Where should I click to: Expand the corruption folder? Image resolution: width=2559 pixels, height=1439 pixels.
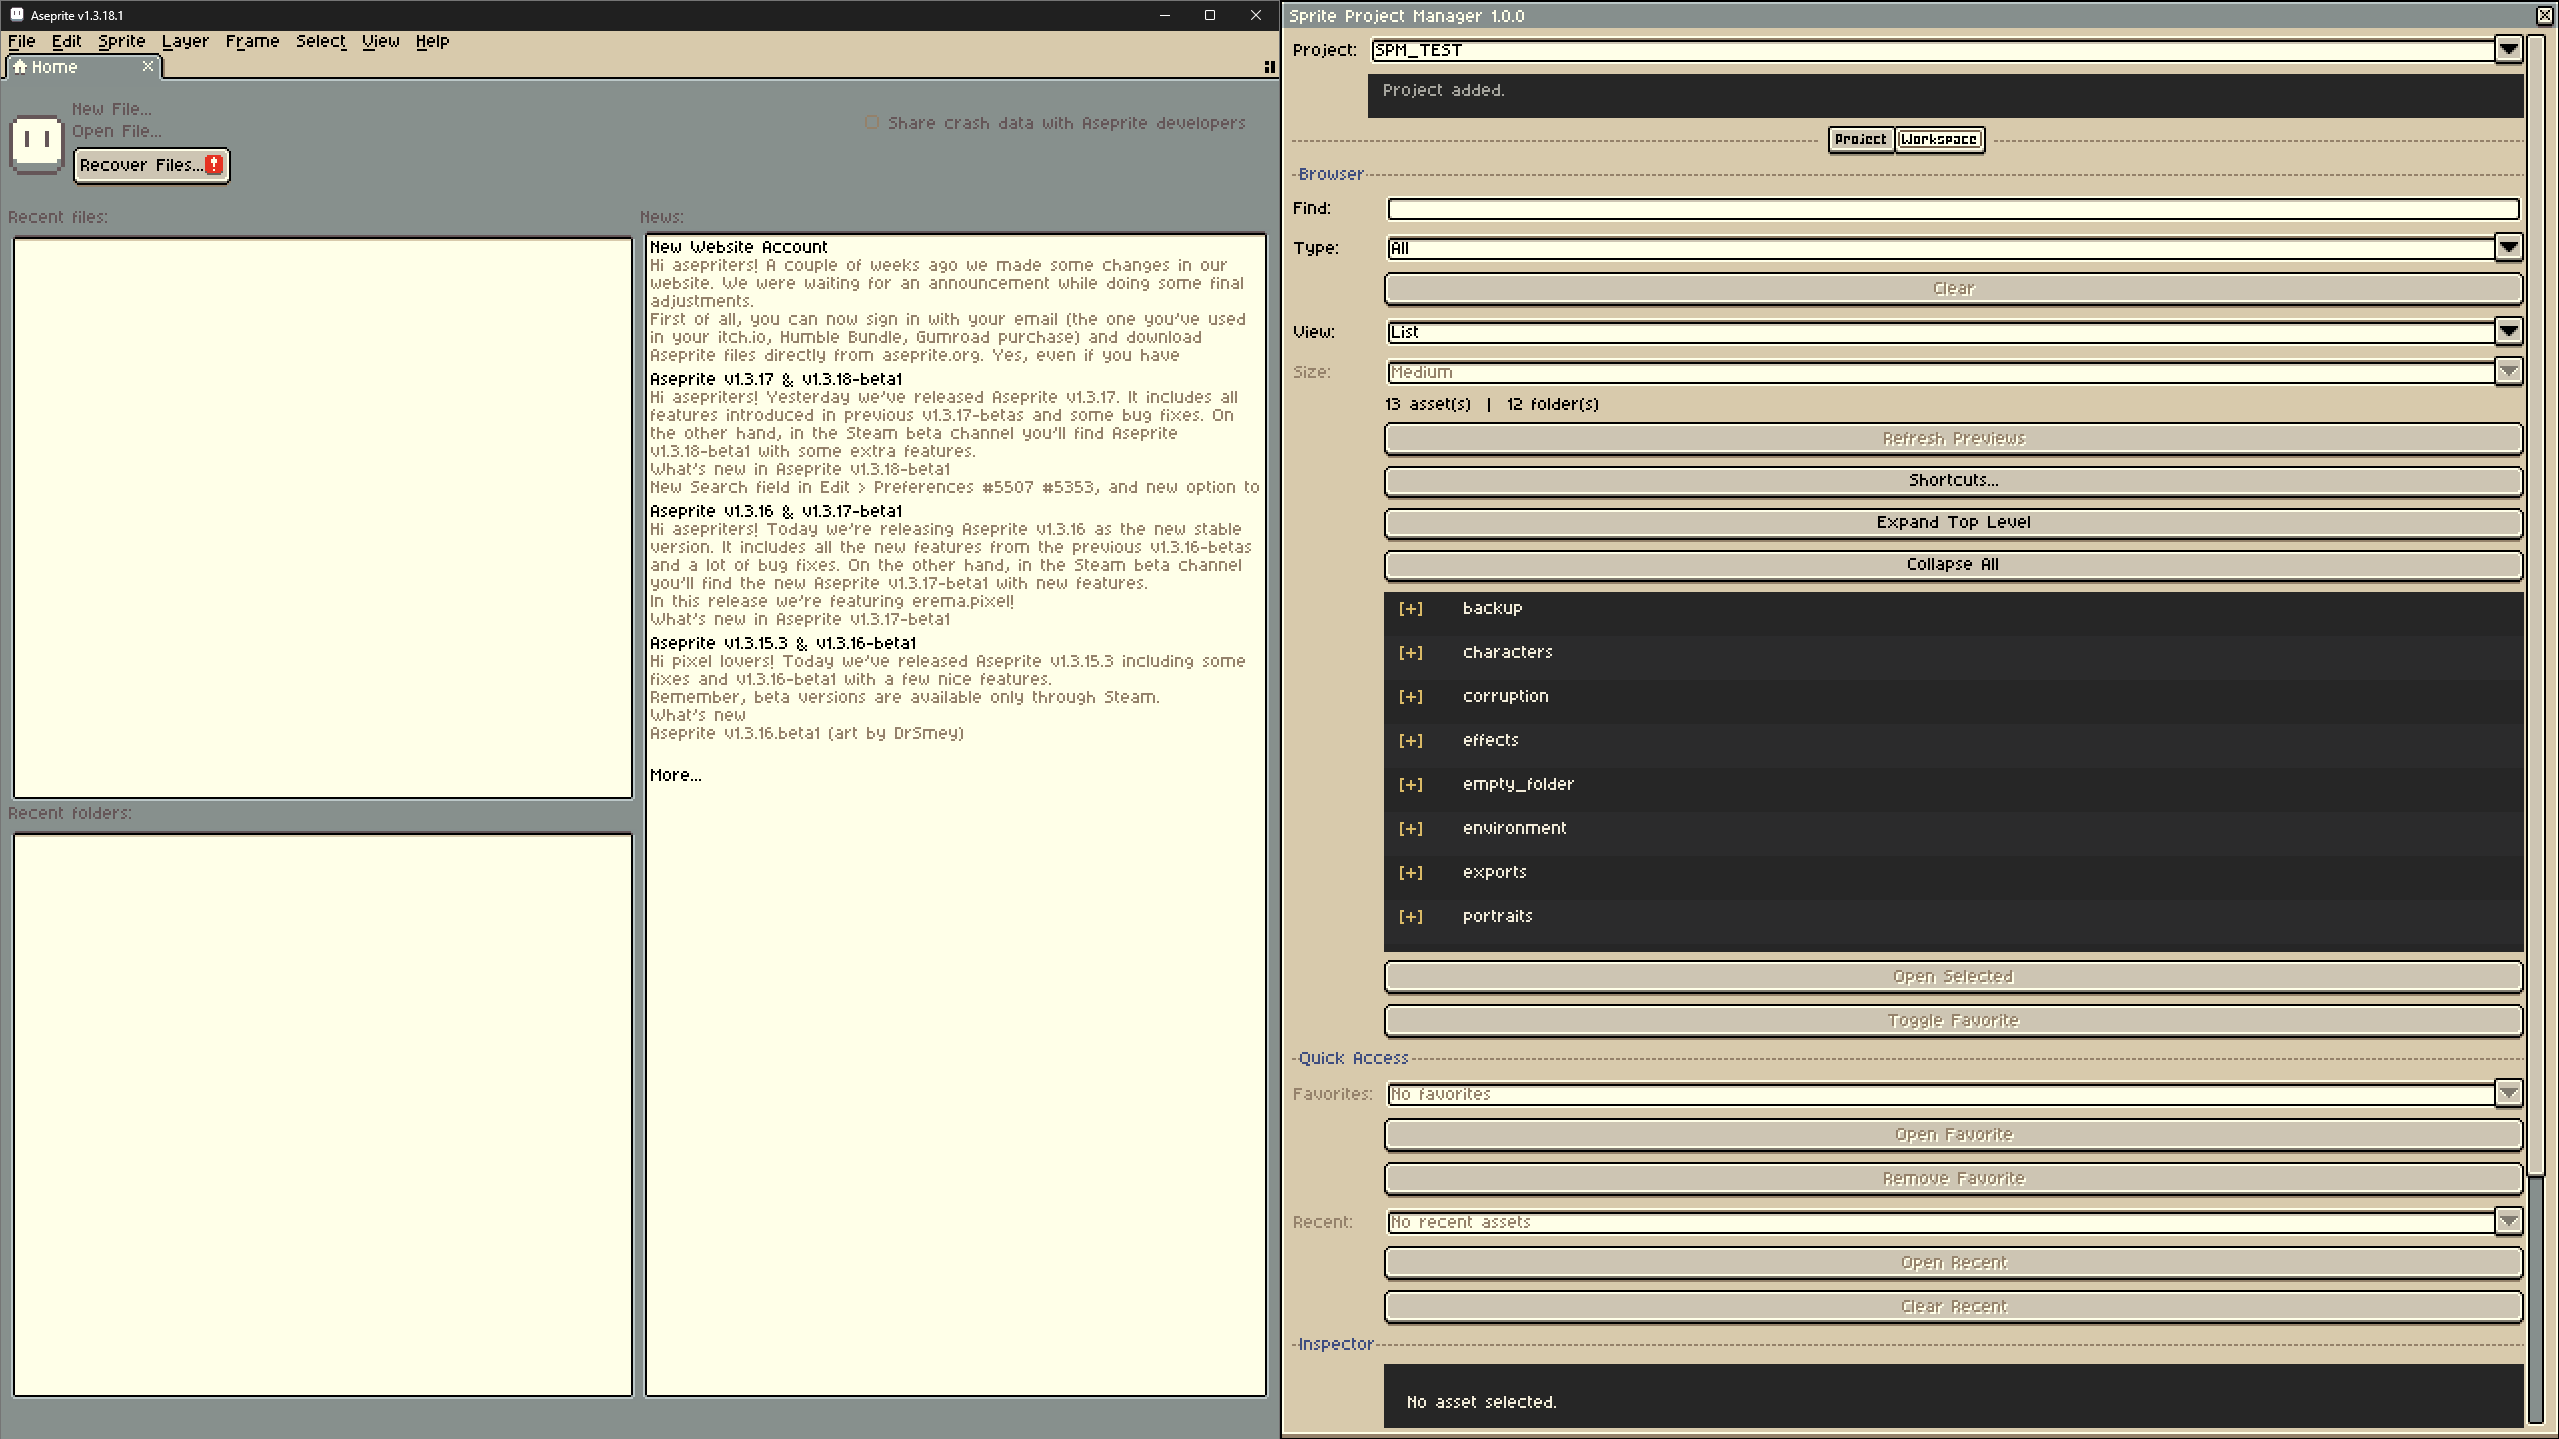pos(1410,697)
